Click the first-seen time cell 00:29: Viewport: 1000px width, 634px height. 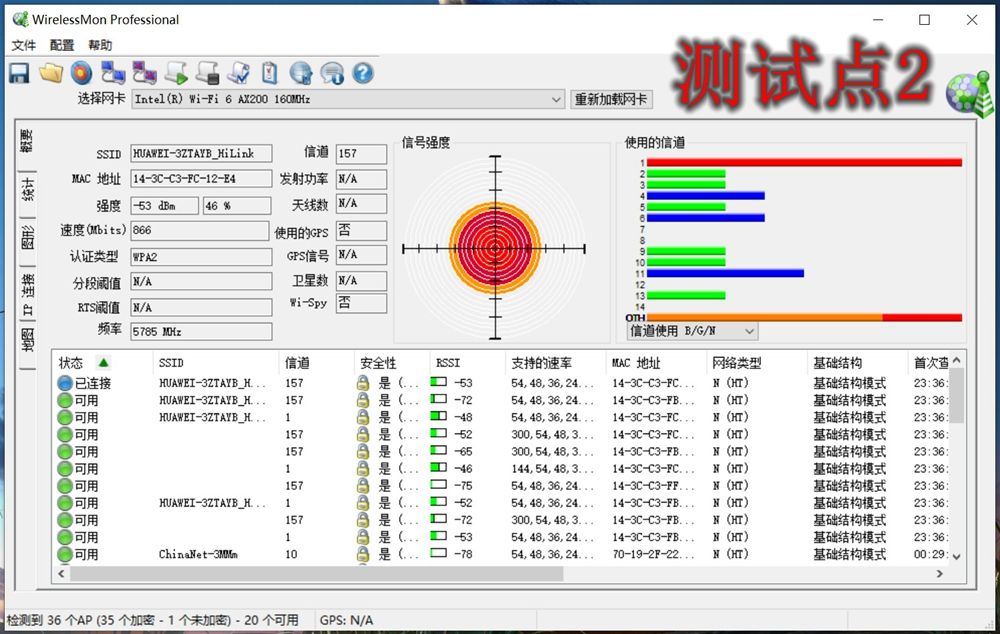[931, 554]
